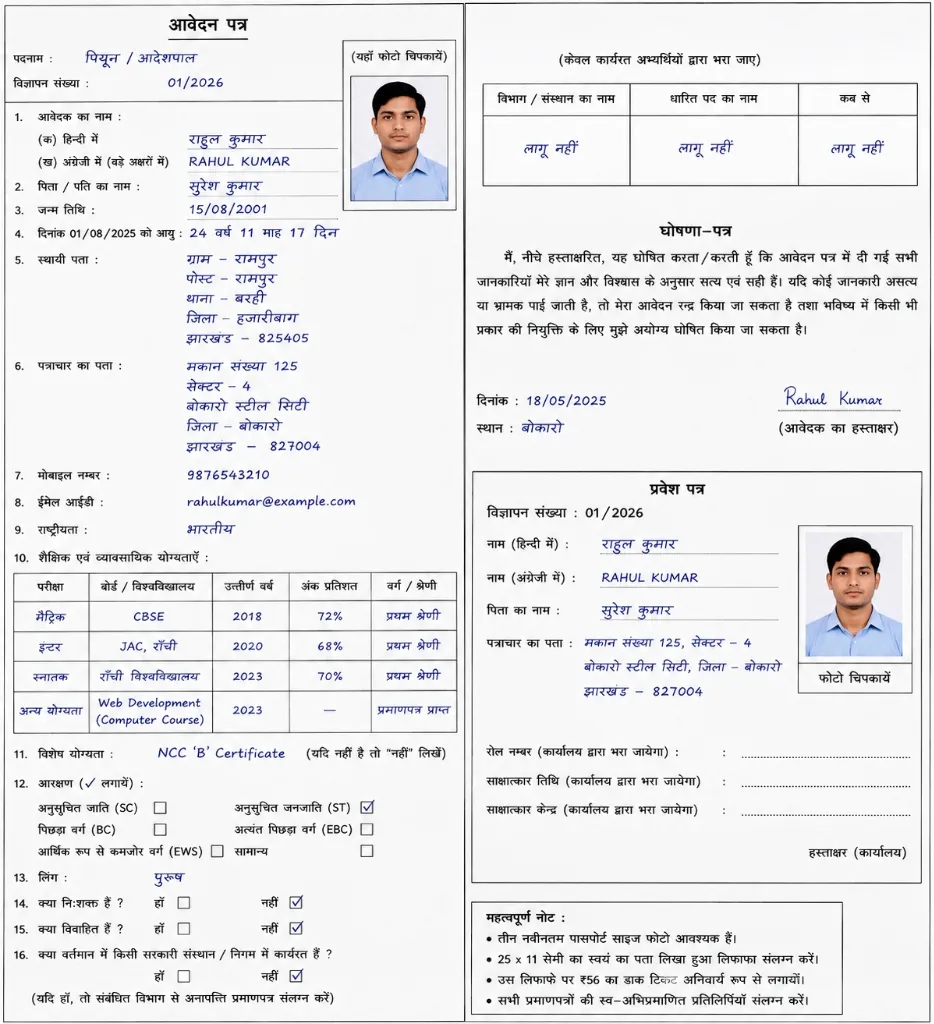Image resolution: width=934 pixels, height=1024 pixels.
Task: Tick the अनुसूचित जाति (SC) checkbox
Action: [160, 808]
